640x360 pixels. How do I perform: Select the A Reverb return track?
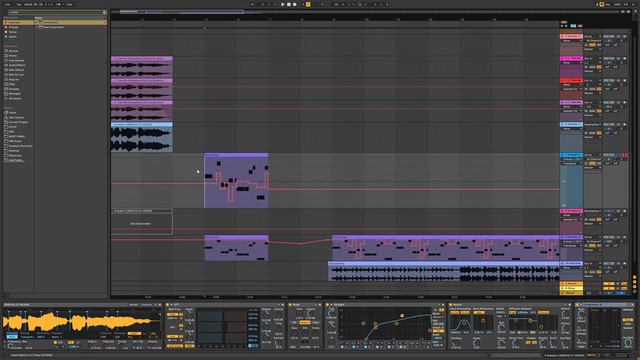pos(571,284)
